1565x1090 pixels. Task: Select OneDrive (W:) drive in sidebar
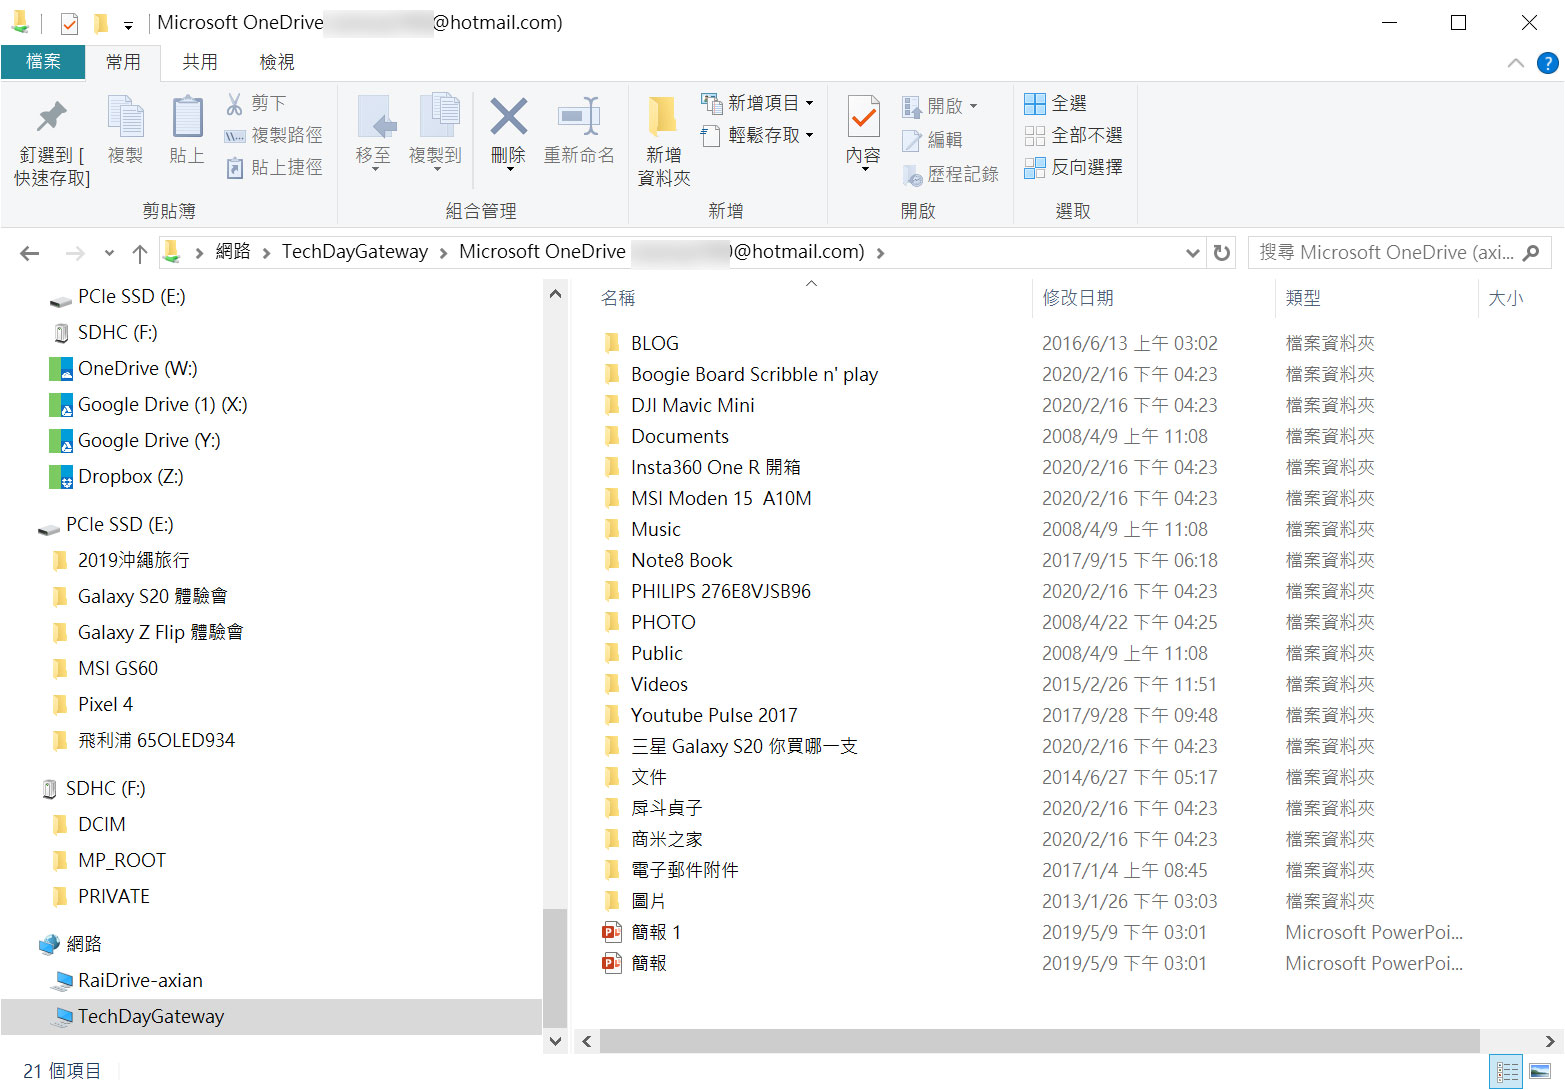137,368
